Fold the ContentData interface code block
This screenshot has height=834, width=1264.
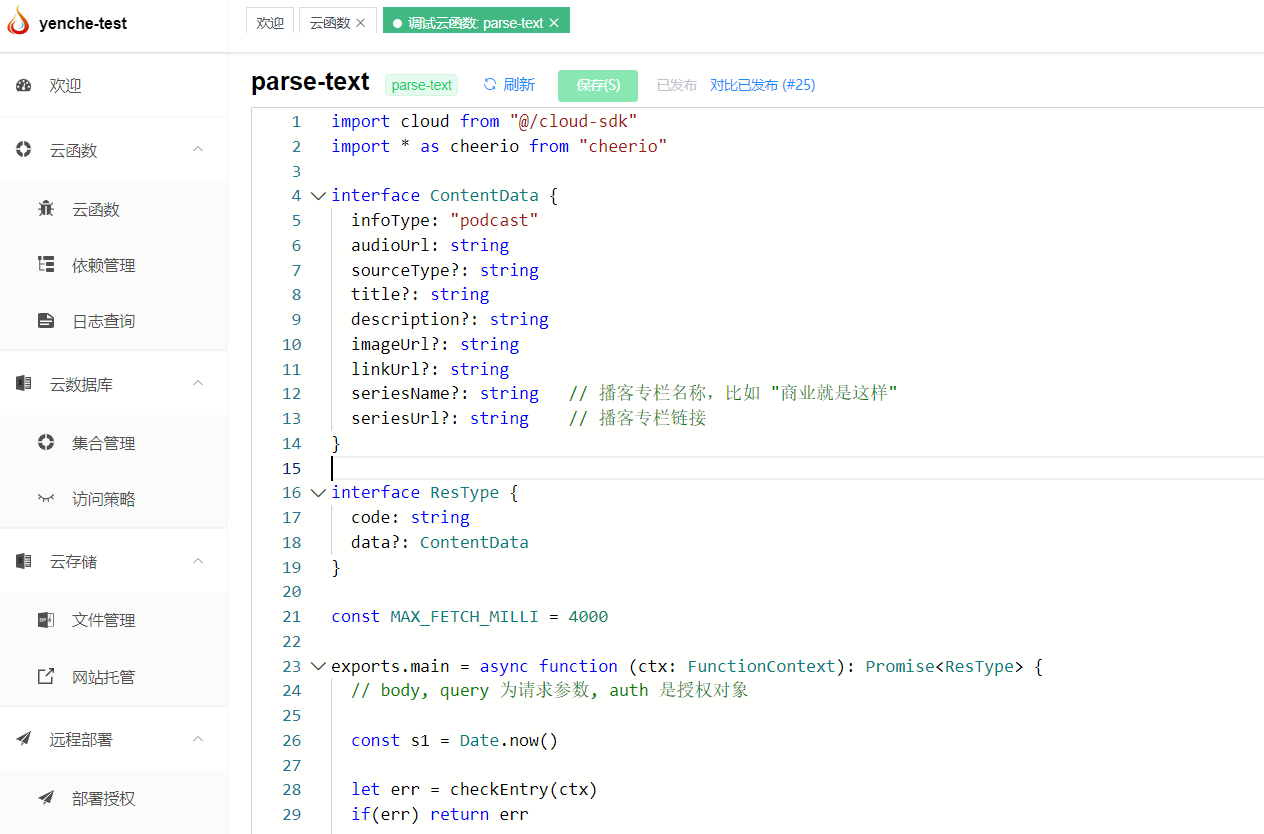pos(318,196)
